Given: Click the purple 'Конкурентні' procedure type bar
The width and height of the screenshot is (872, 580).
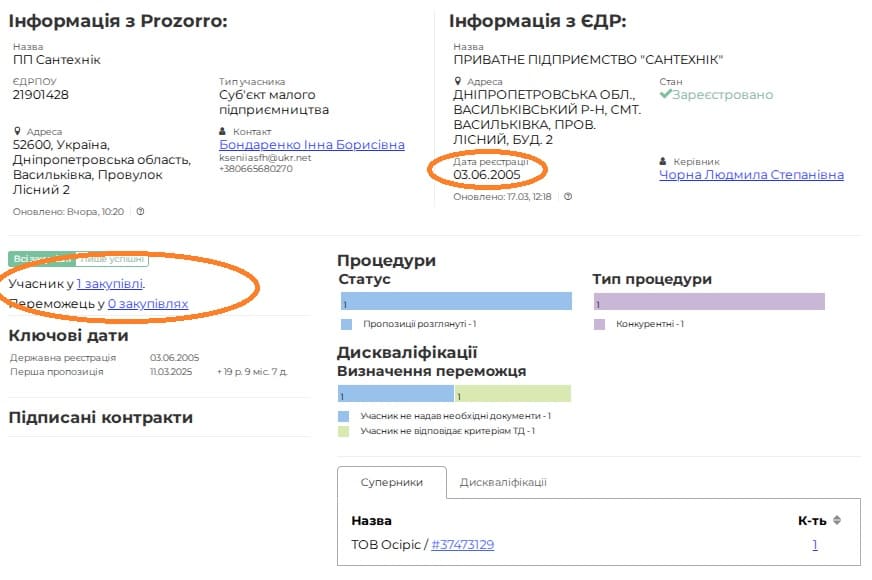Looking at the screenshot, I should pos(709,302).
